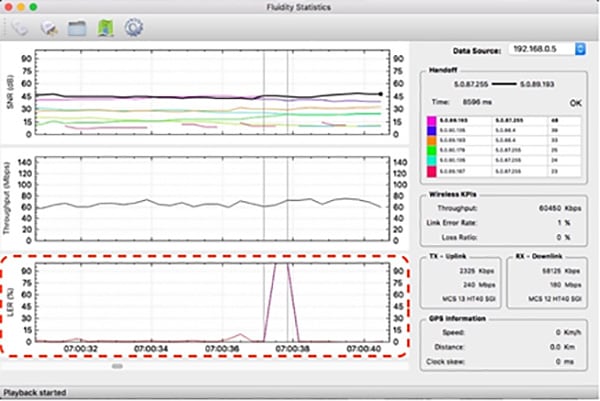The height and width of the screenshot is (401, 600).
Task: Expand the Data Source dropdown
Action: click(x=579, y=48)
